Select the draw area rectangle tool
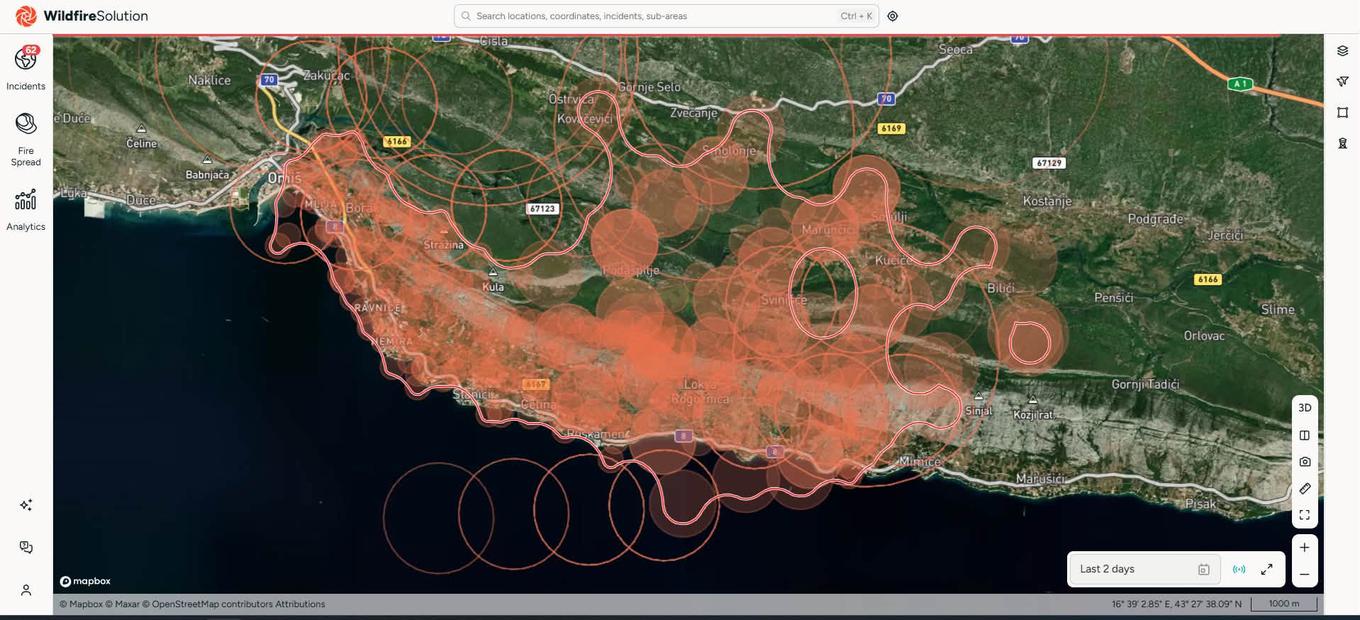This screenshot has height=620, width=1360. tap(1343, 112)
